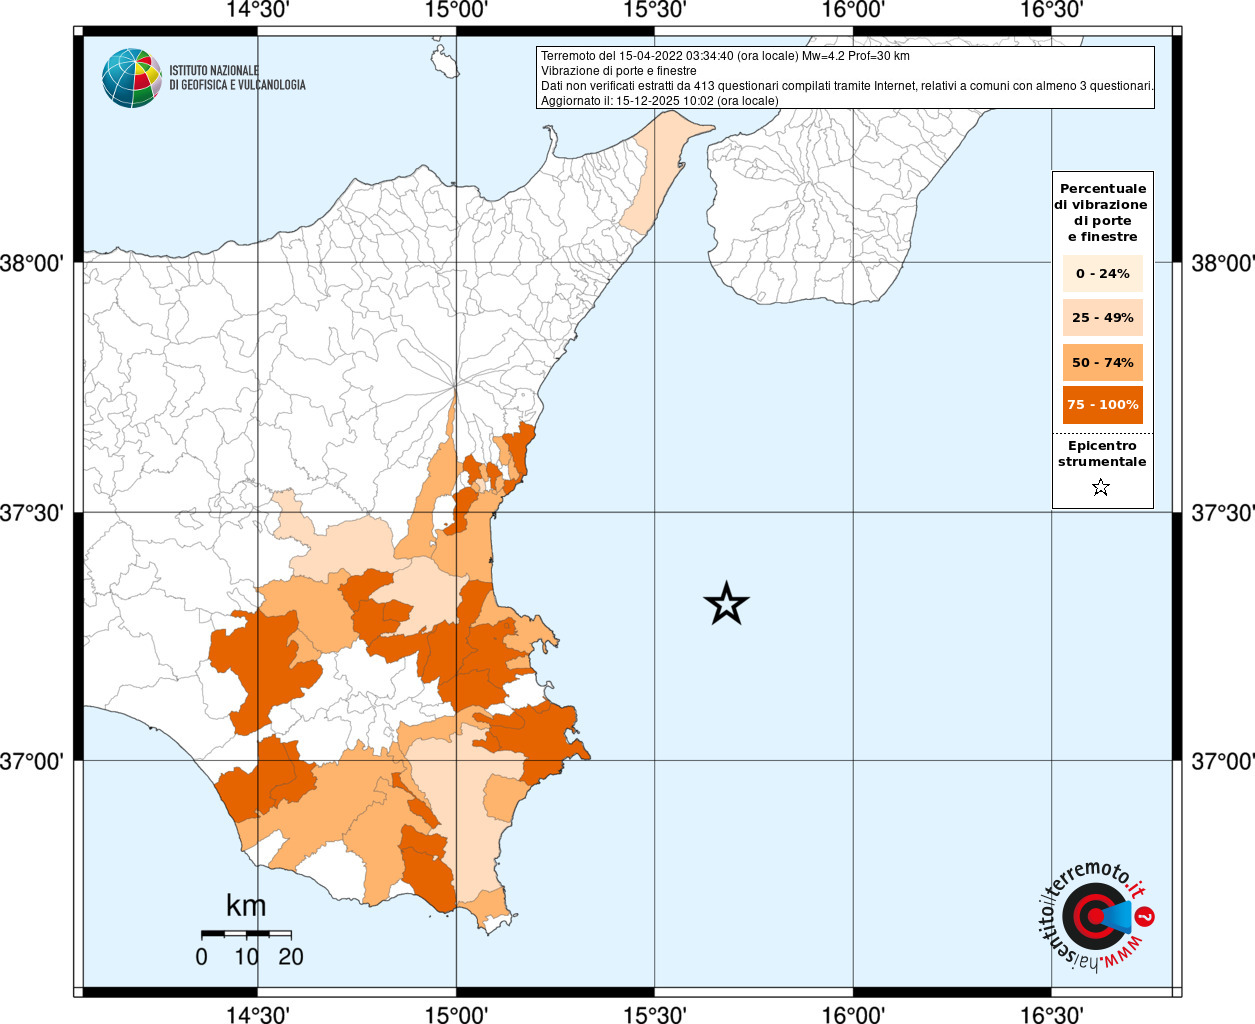Click the left axis label 37°00'

pyautogui.click(x=32, y=761)
